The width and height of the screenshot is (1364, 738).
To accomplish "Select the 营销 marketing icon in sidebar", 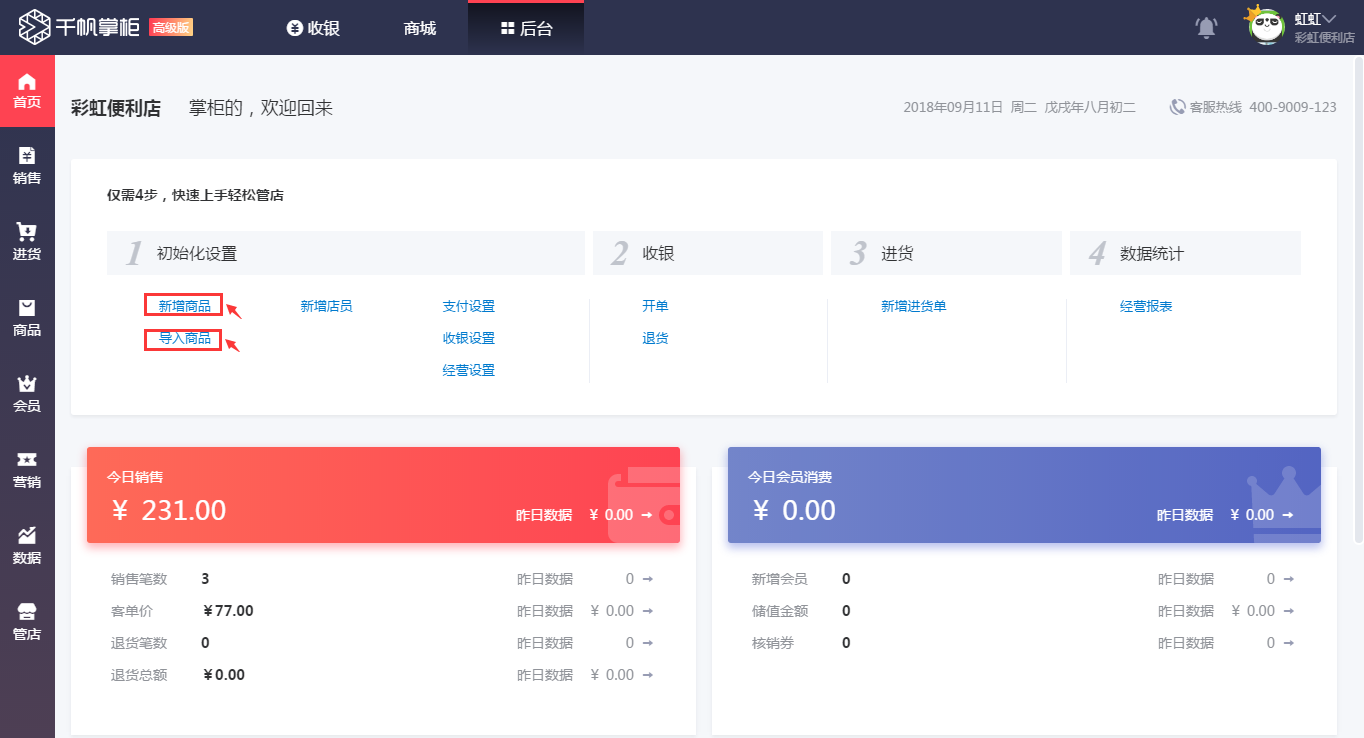I will (27, 463).
